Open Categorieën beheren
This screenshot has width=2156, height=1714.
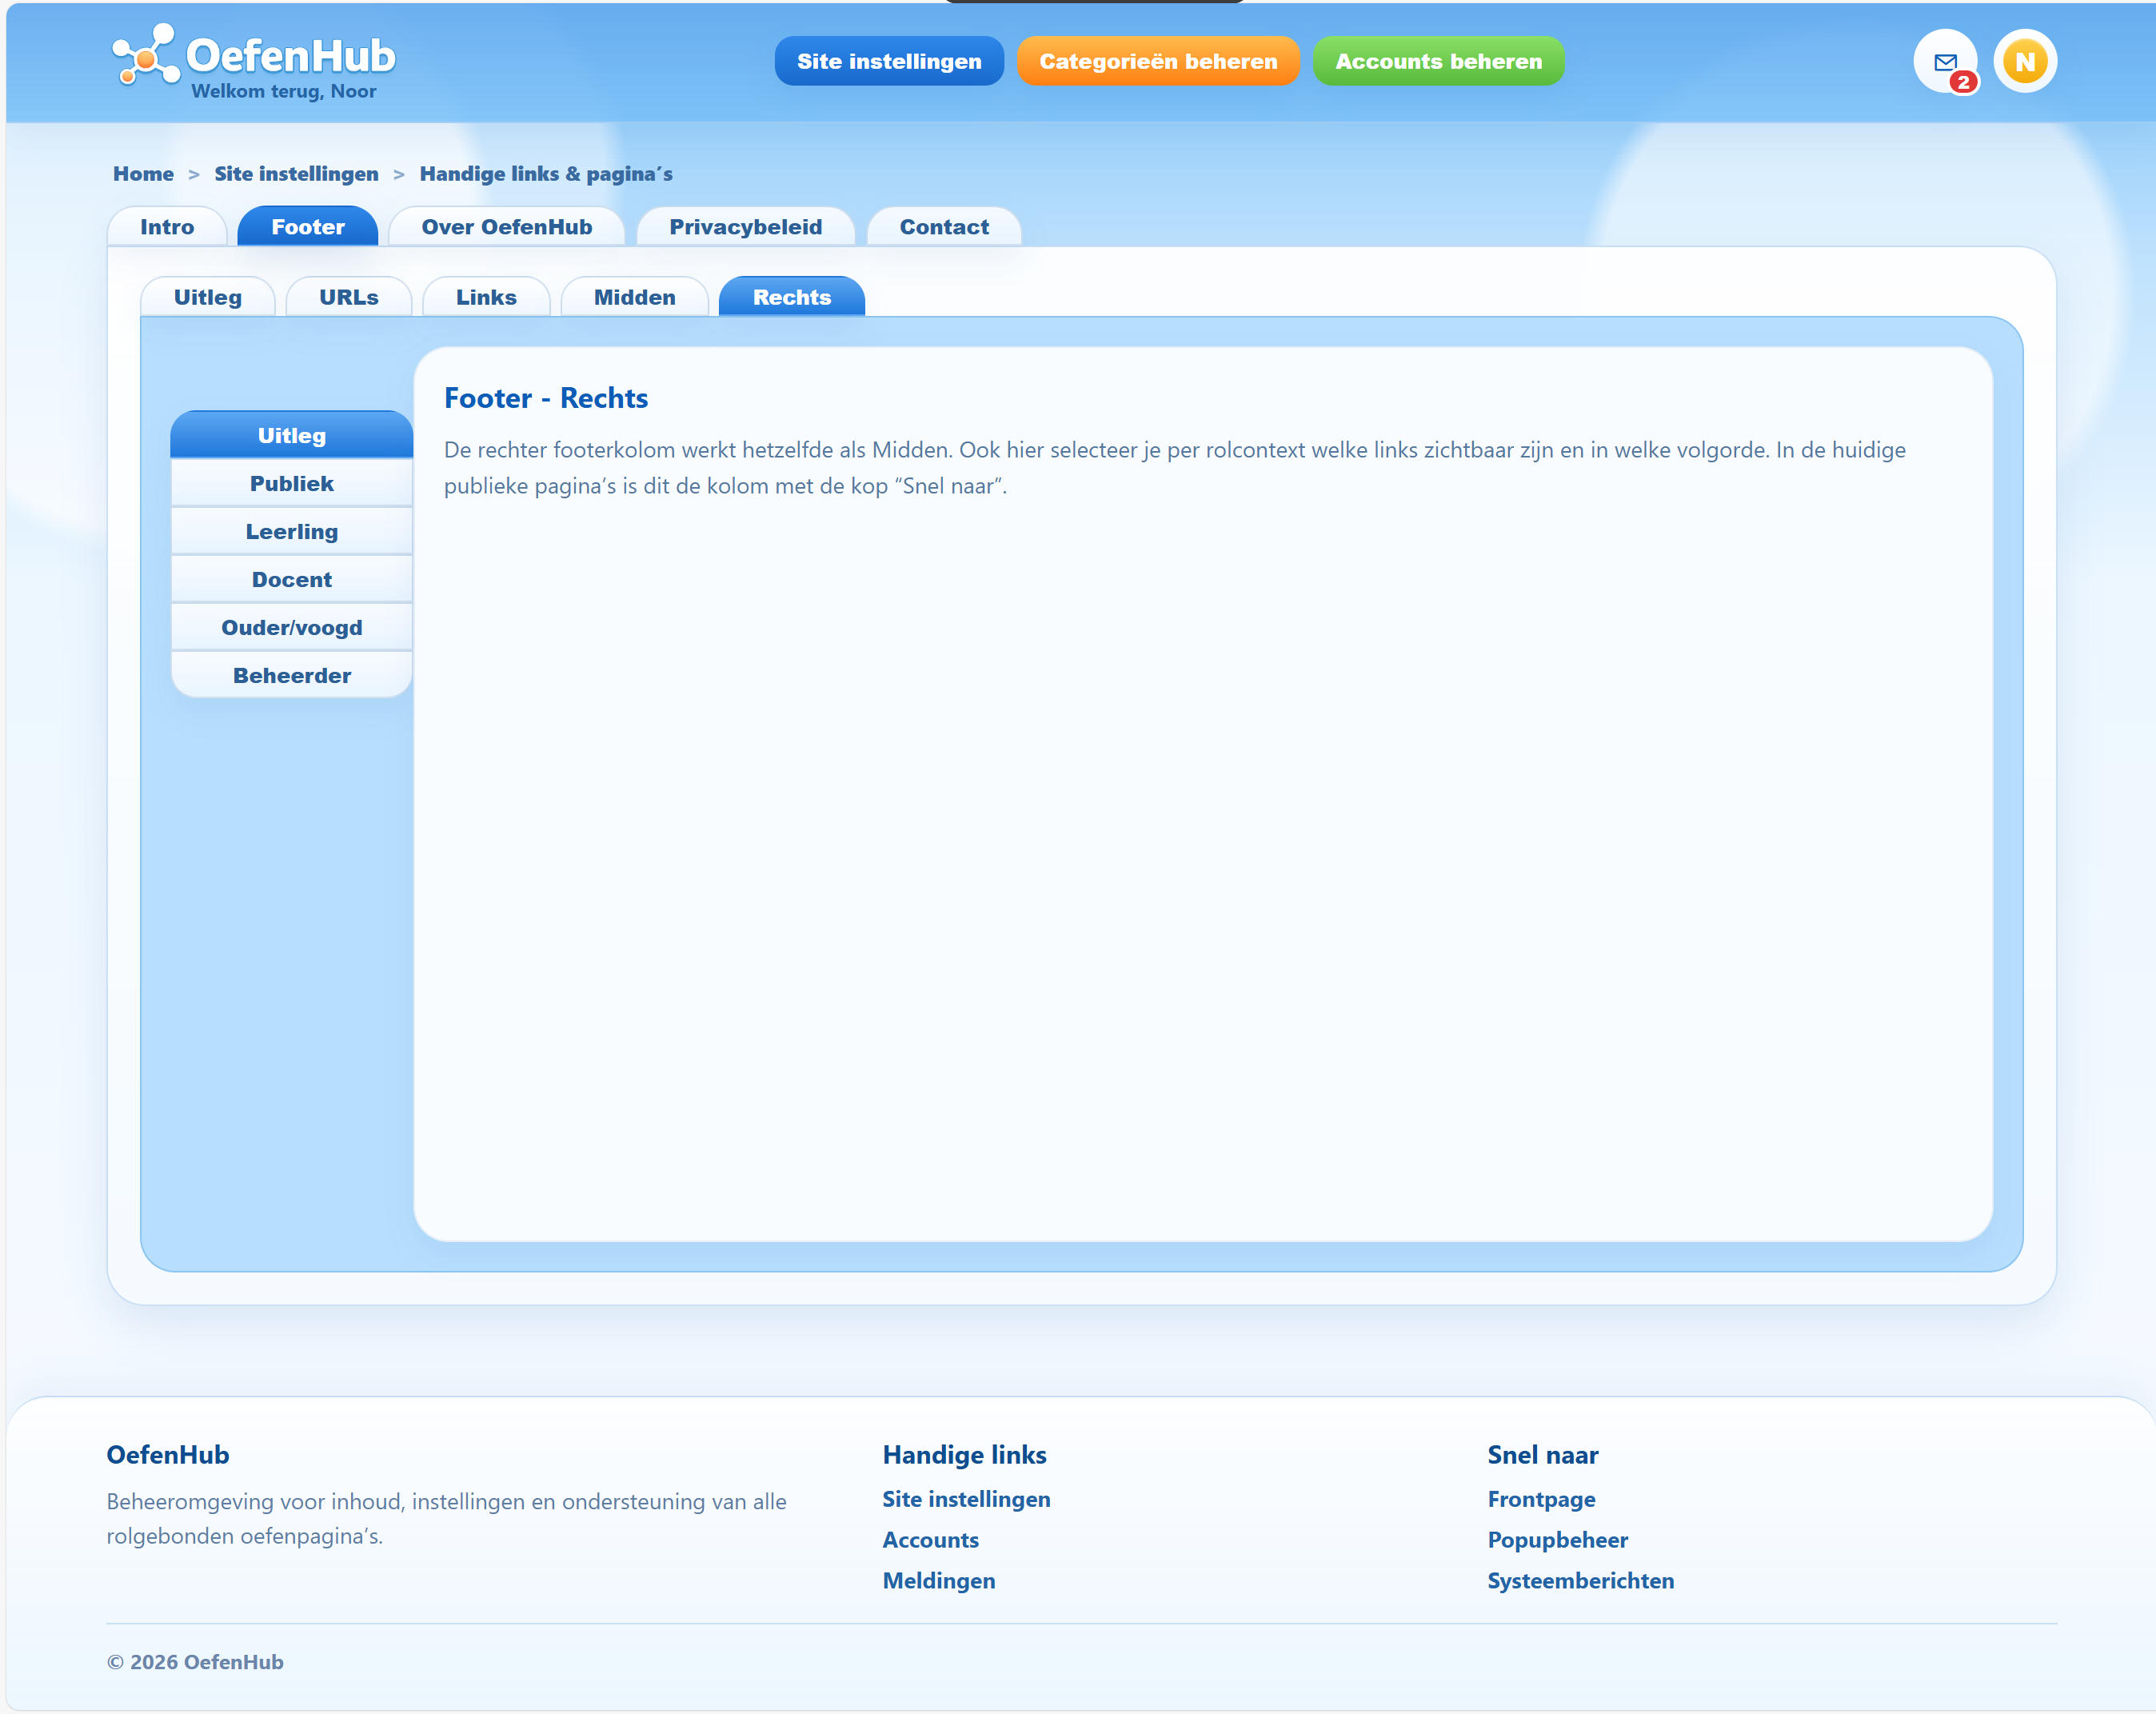[x=1158, y=61]
